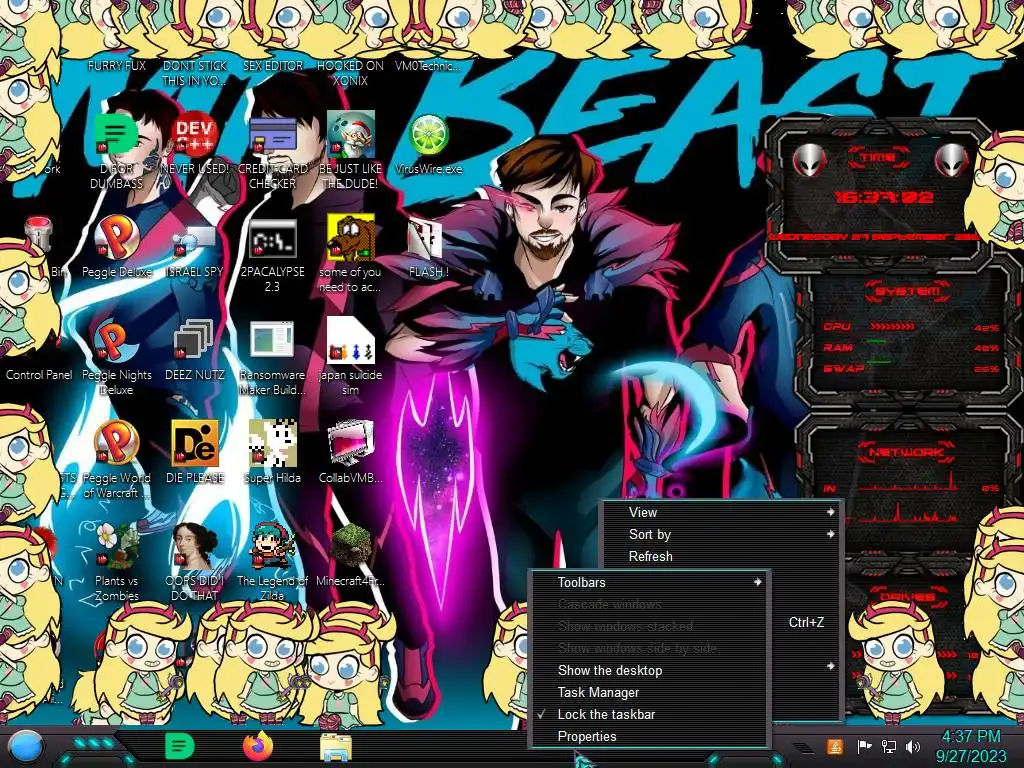Choose Show the desktop

coord(649,671)
